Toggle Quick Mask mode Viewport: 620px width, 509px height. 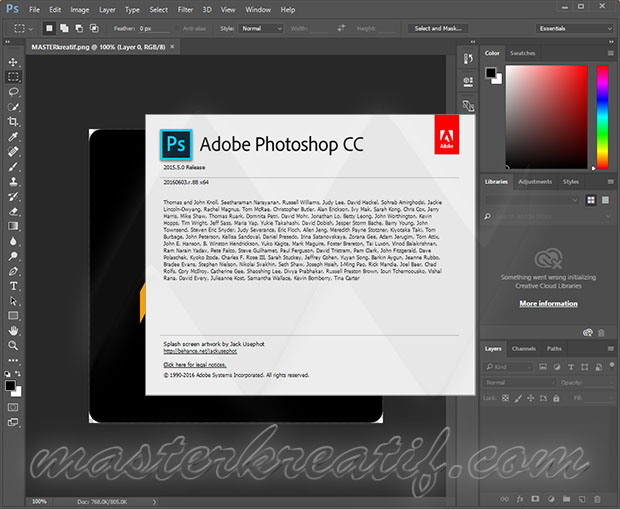point(13,407)
